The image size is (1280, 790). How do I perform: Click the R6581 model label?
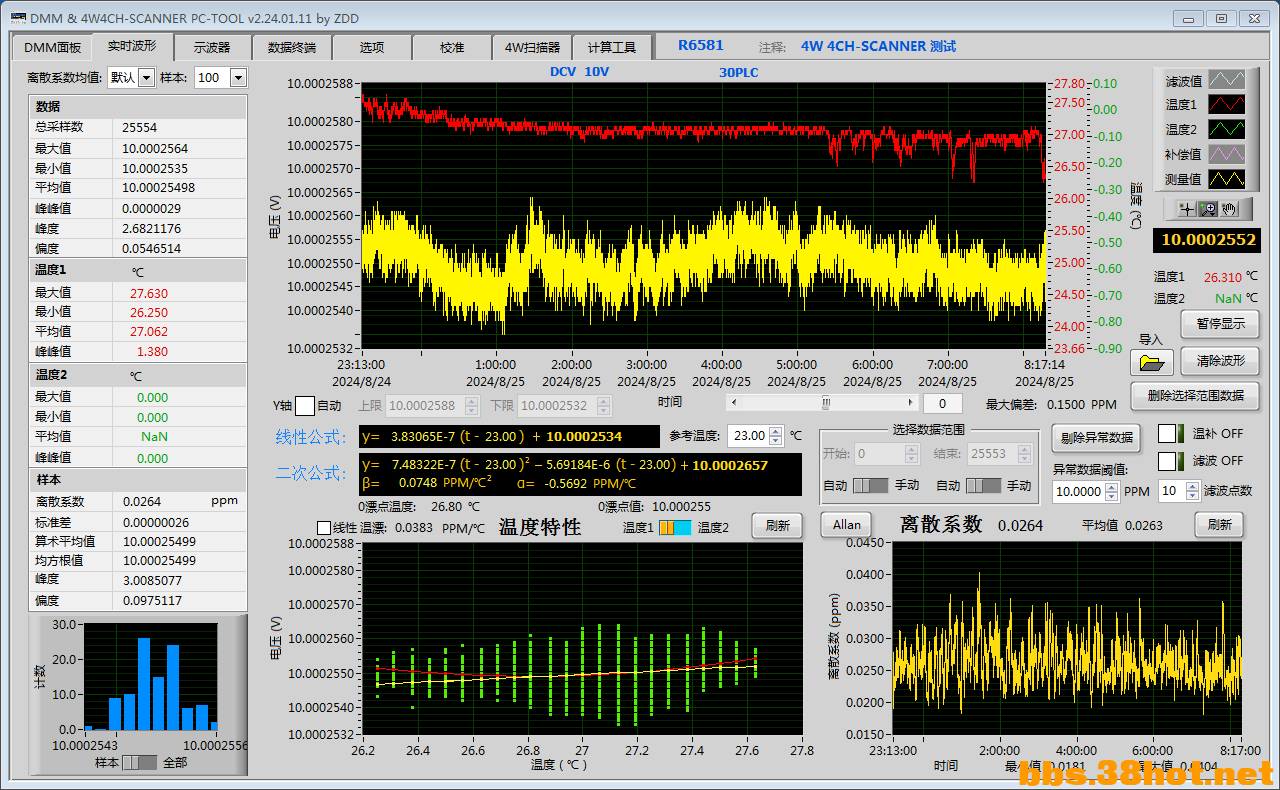pyautogui.click(x=701, y=45)
